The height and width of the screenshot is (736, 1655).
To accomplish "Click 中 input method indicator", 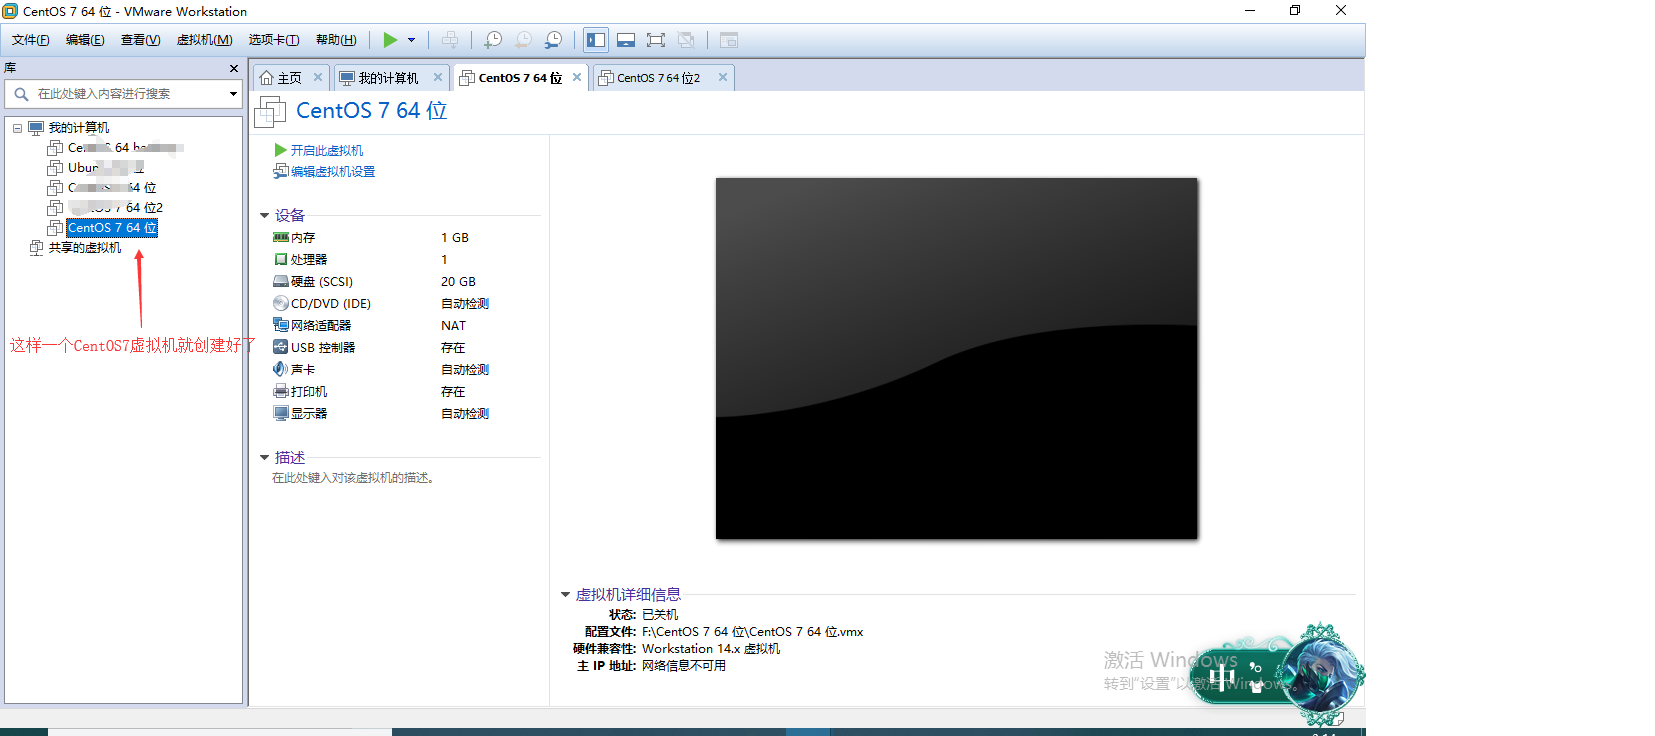I will coord(1221,679).
